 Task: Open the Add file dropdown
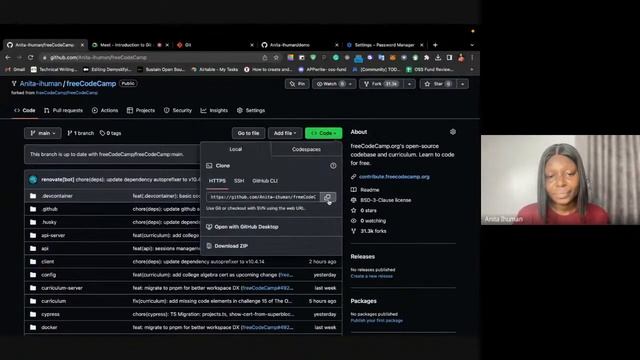pyautogui.click(x=285, y=133)
